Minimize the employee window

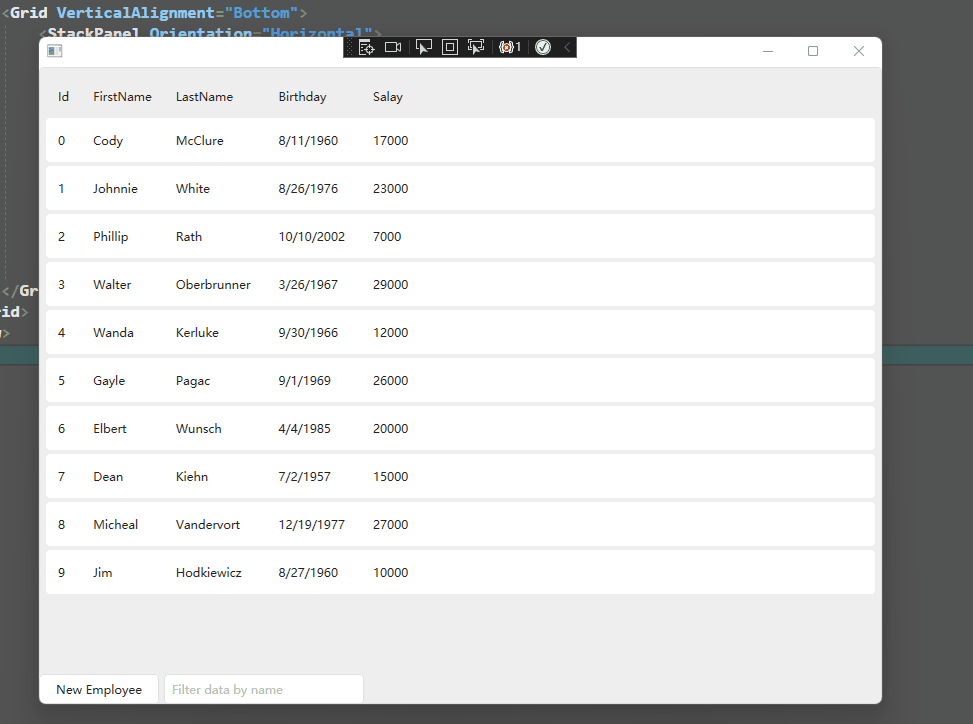(x=768, y=51)
